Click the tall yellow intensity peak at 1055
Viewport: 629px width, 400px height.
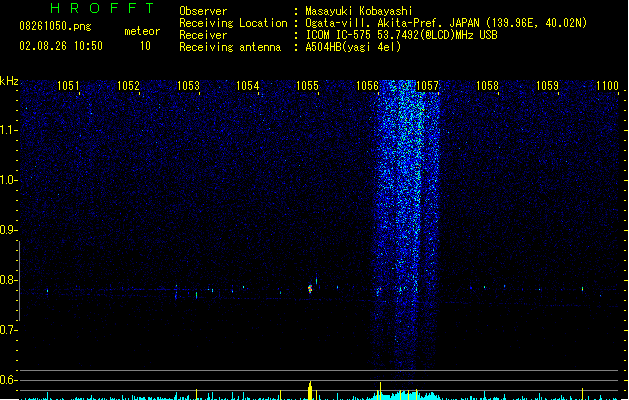(x=310, y=390)
